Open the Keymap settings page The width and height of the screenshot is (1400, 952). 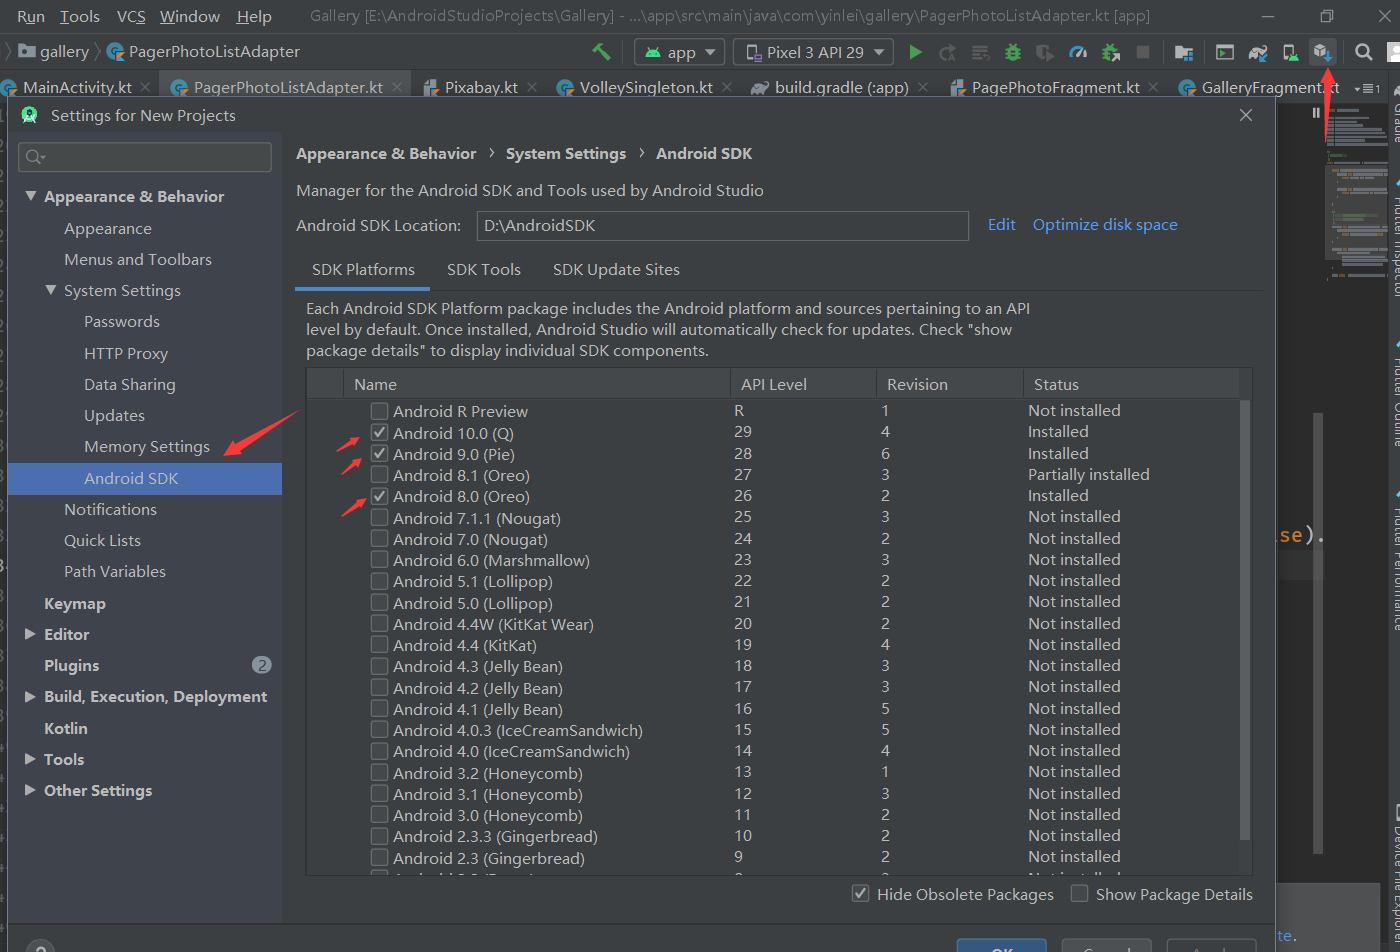(x=75, y=603)
